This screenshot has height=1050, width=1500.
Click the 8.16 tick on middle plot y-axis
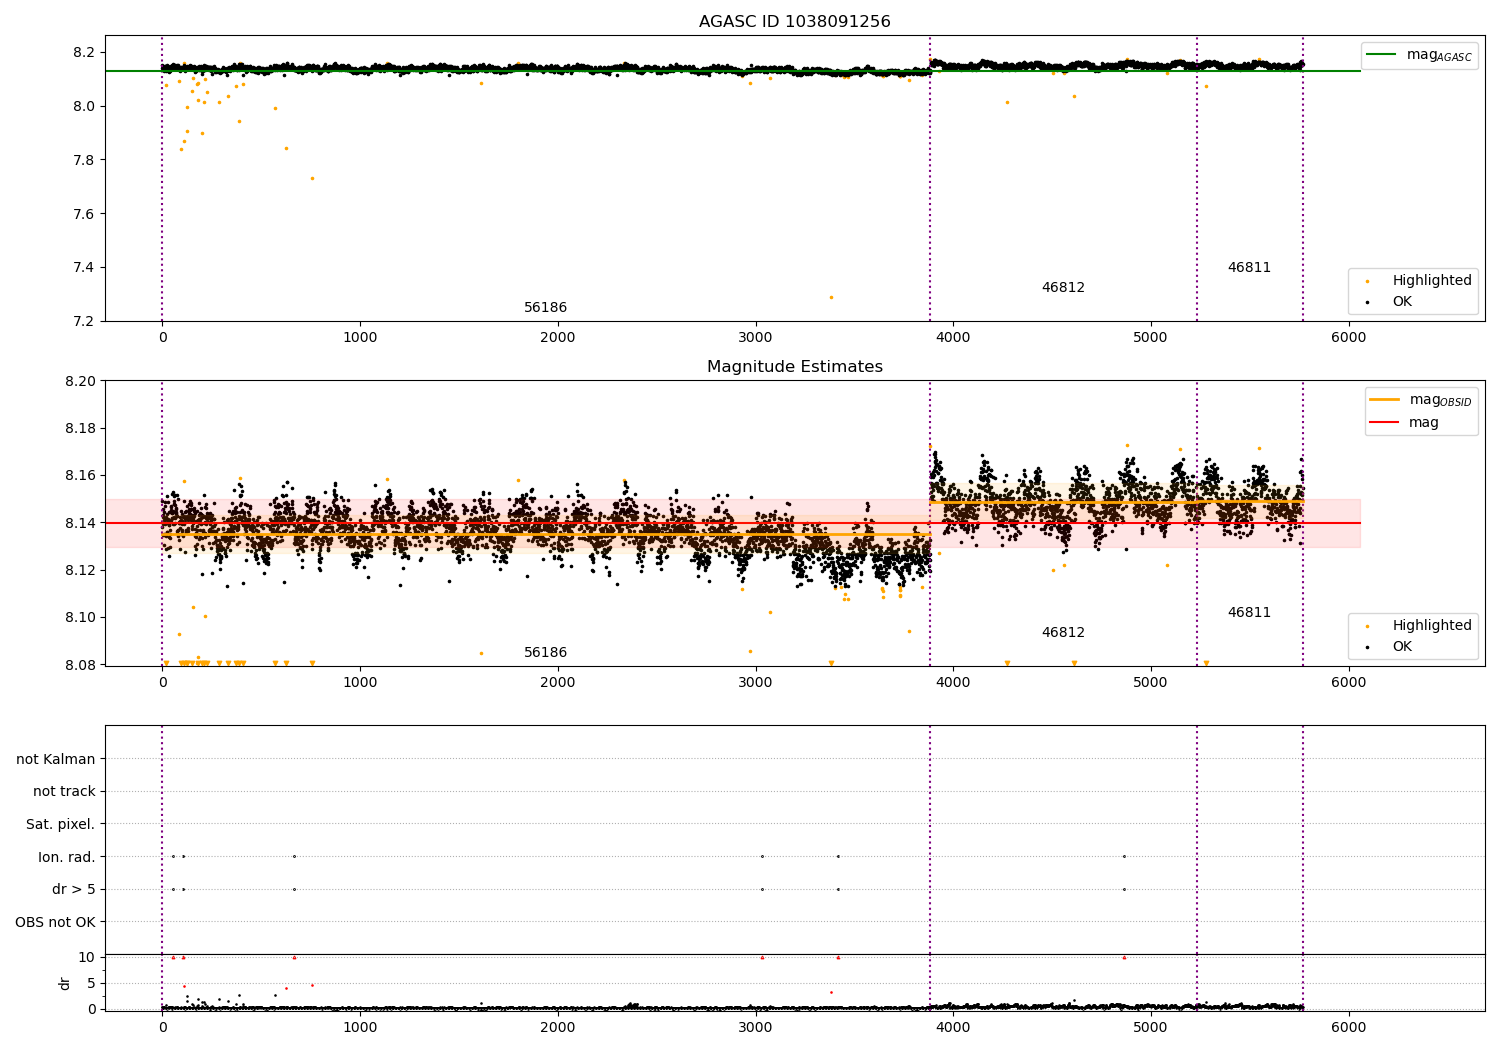[81, 475]
